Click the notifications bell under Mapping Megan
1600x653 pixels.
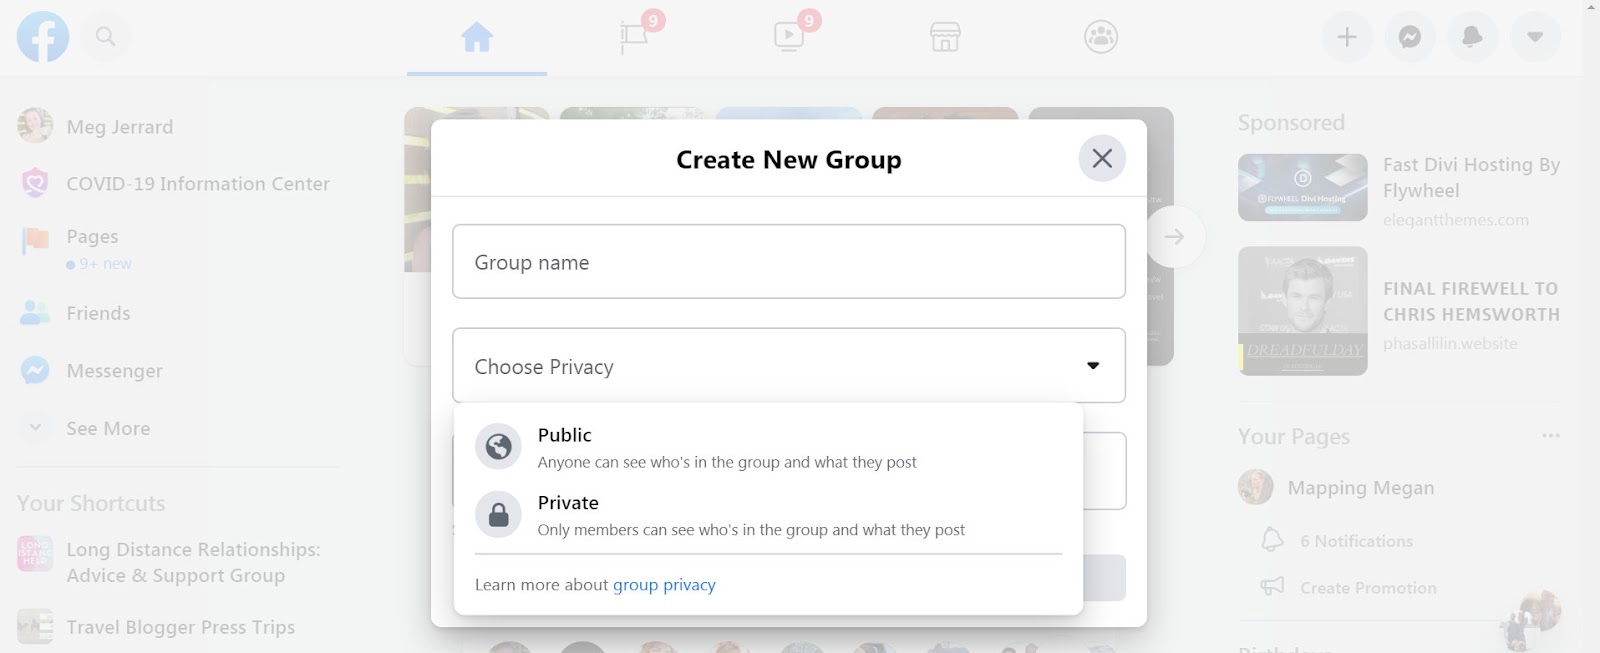click(1272, 540)
